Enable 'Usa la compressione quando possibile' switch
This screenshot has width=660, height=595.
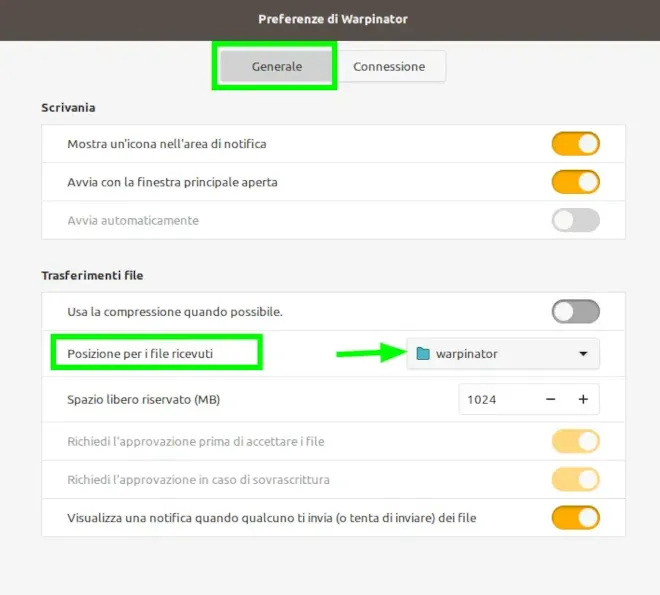tap(575, 311)
